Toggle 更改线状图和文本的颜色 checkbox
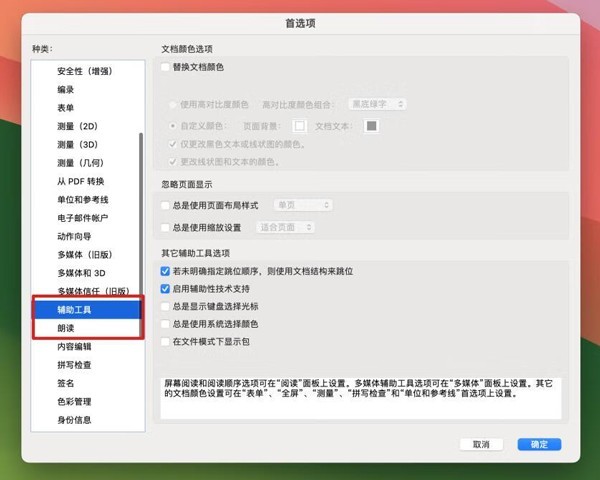The image size is (600, 480). coord(173,162)
